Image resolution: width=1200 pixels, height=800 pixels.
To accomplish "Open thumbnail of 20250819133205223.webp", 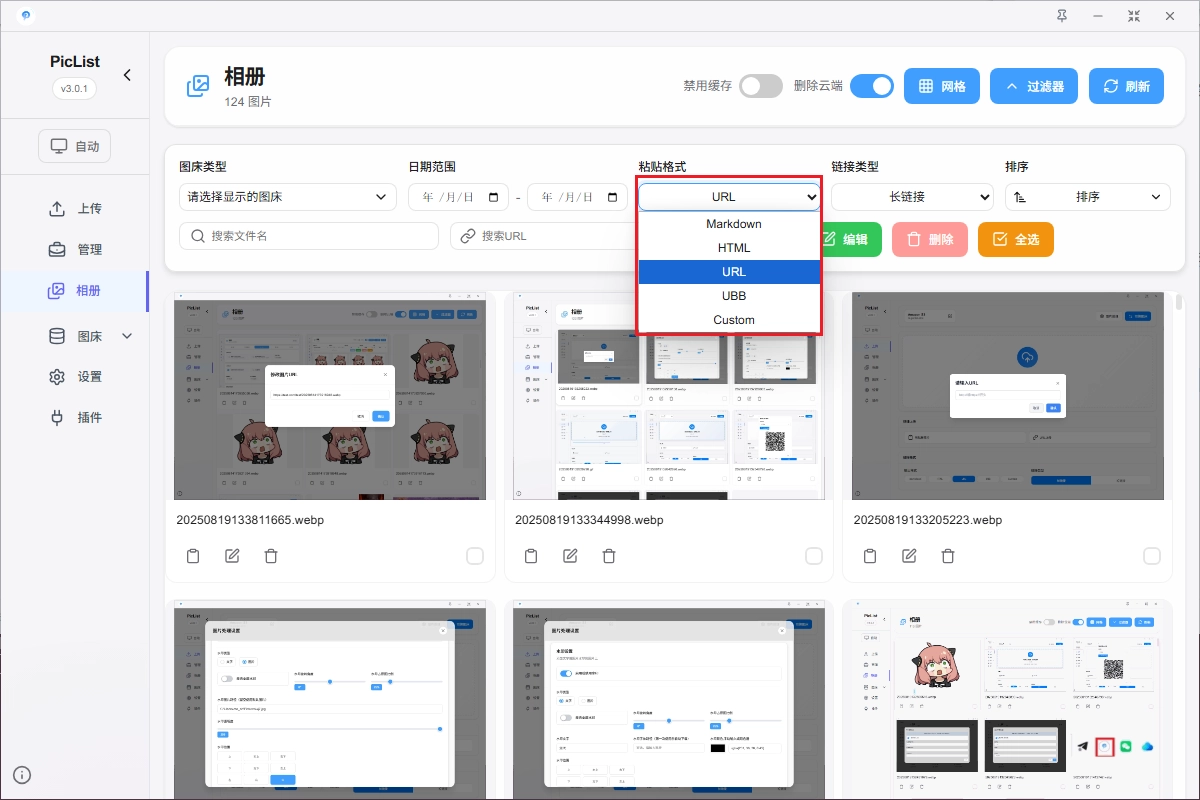I will (1007, 396).
